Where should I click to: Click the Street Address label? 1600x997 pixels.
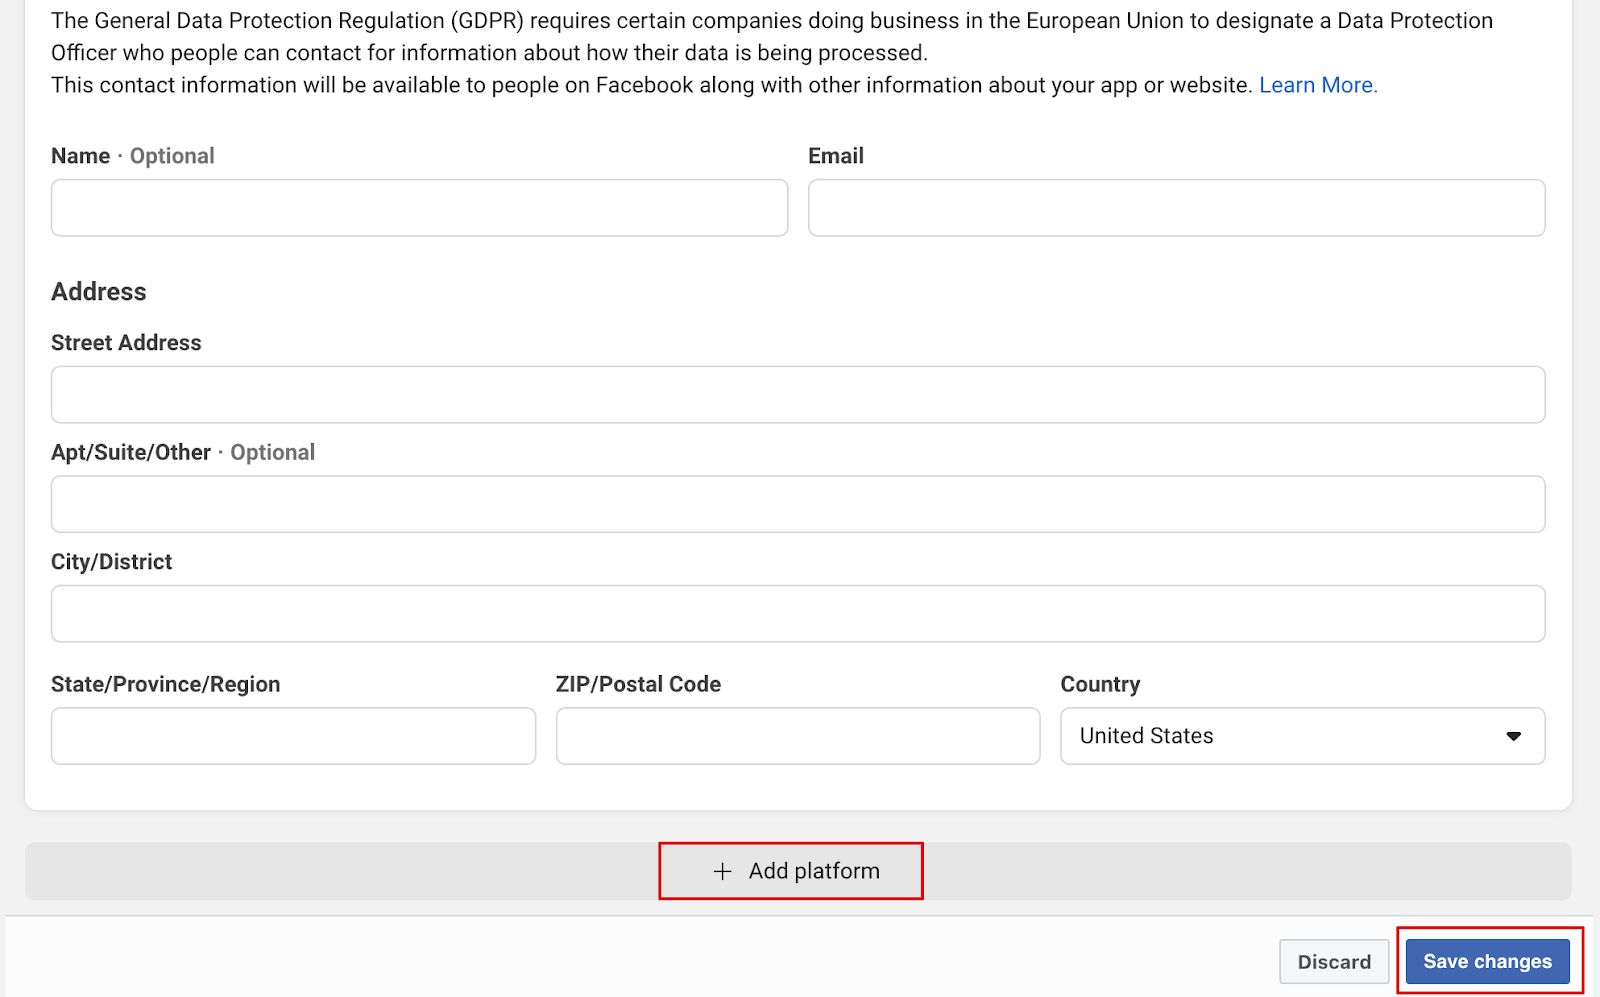(x=126, y=343)
